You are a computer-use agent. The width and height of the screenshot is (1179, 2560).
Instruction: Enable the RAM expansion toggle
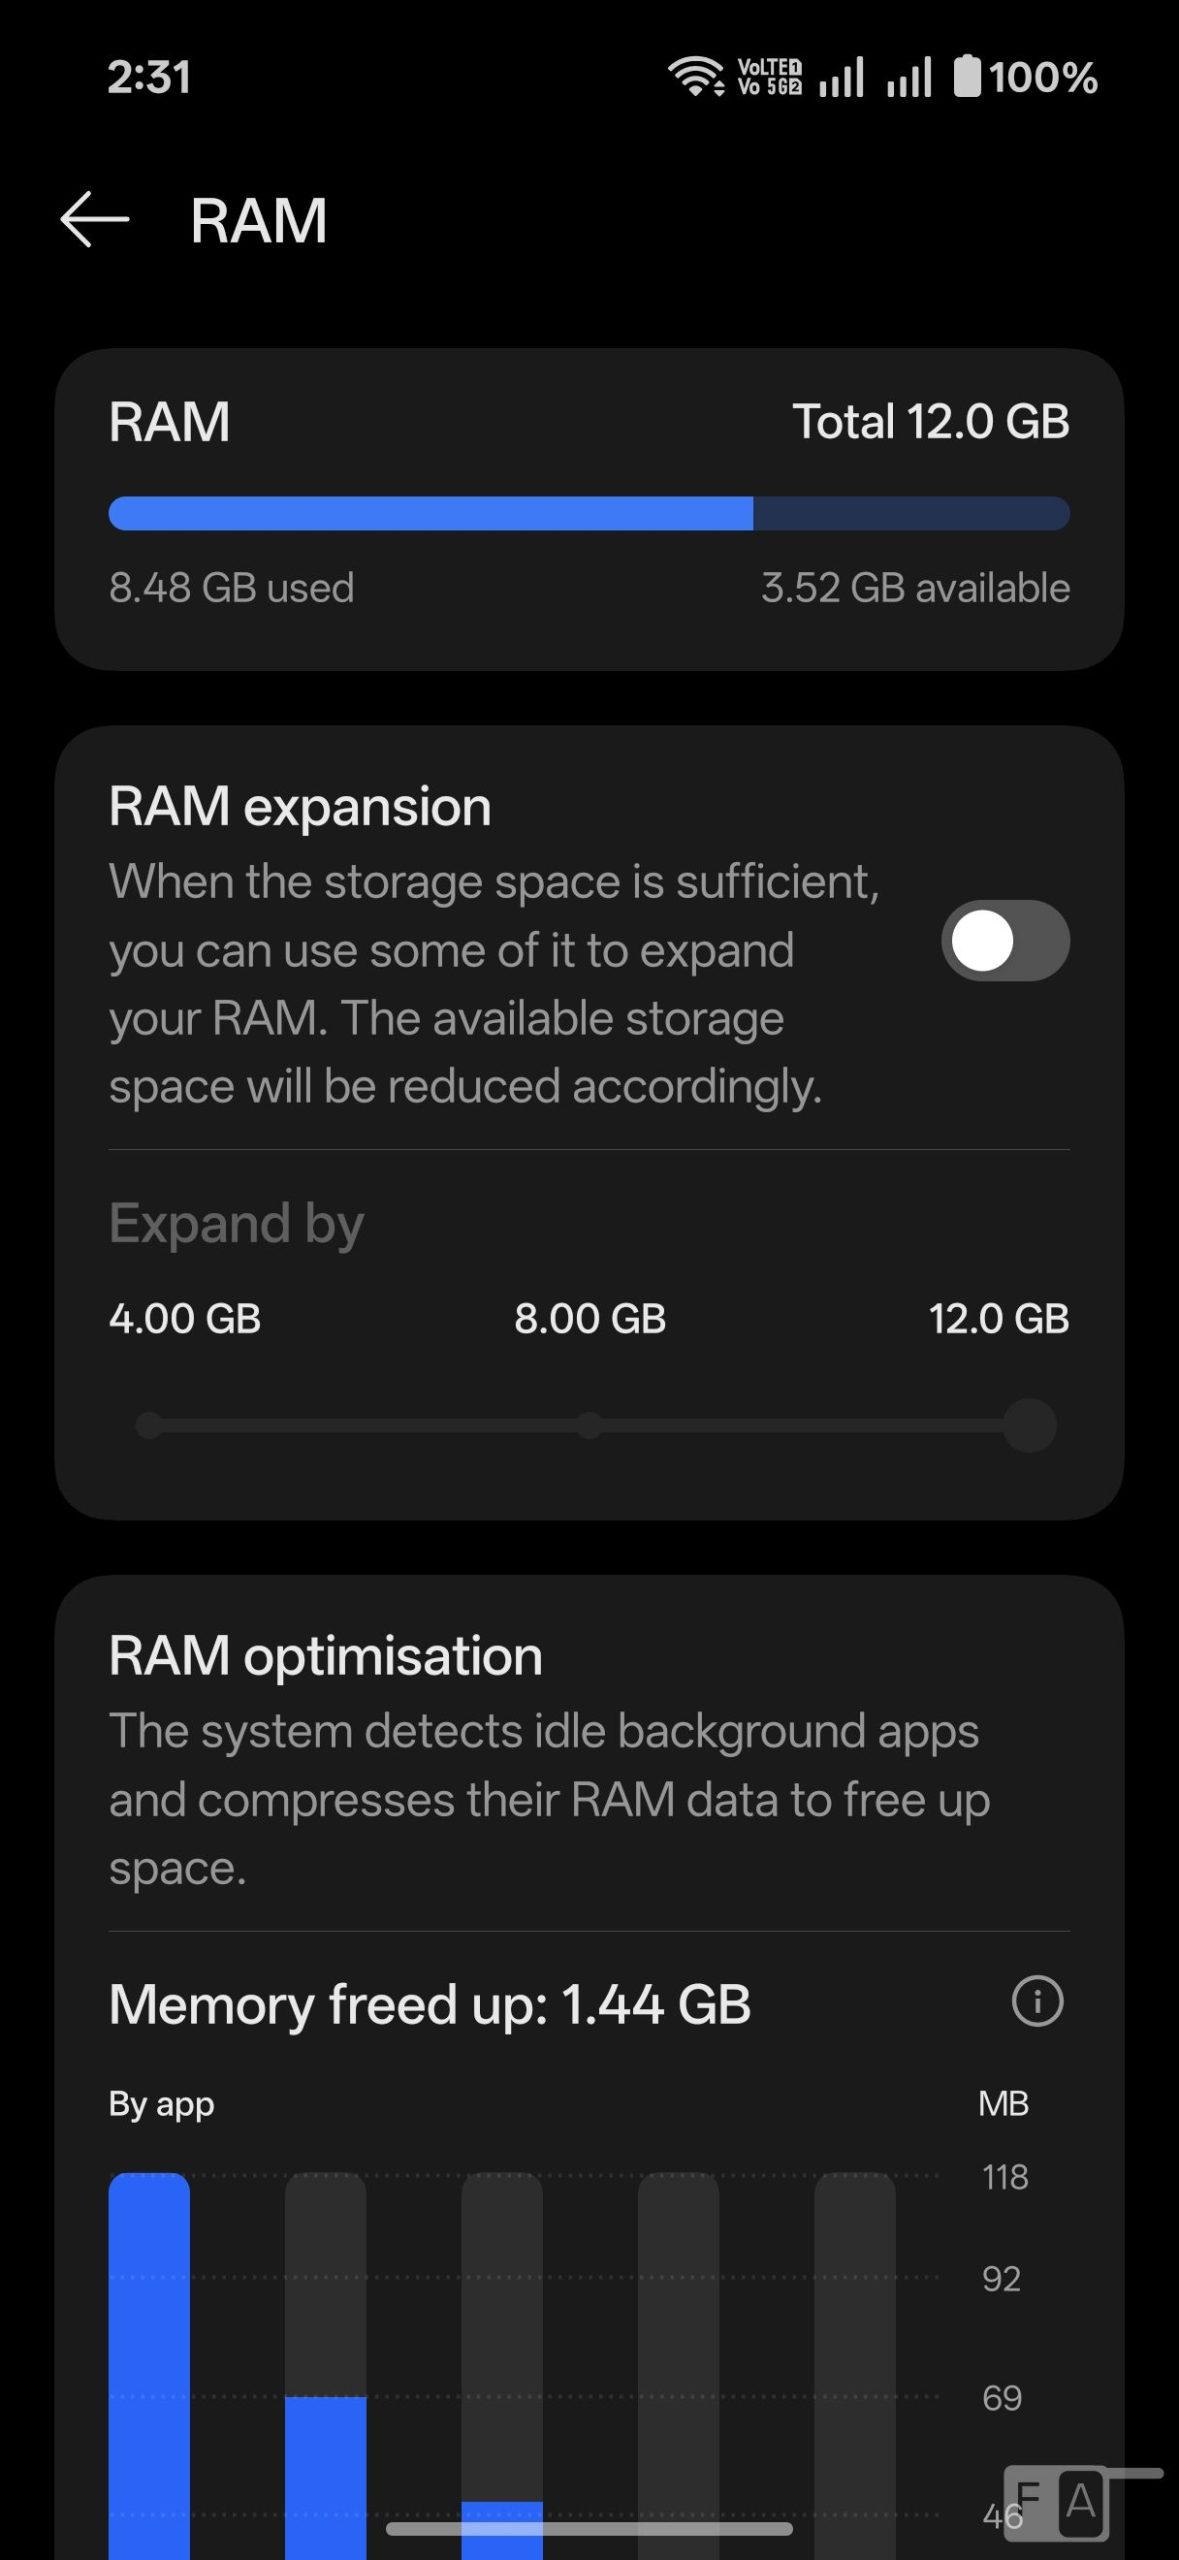pos(1005,941)
